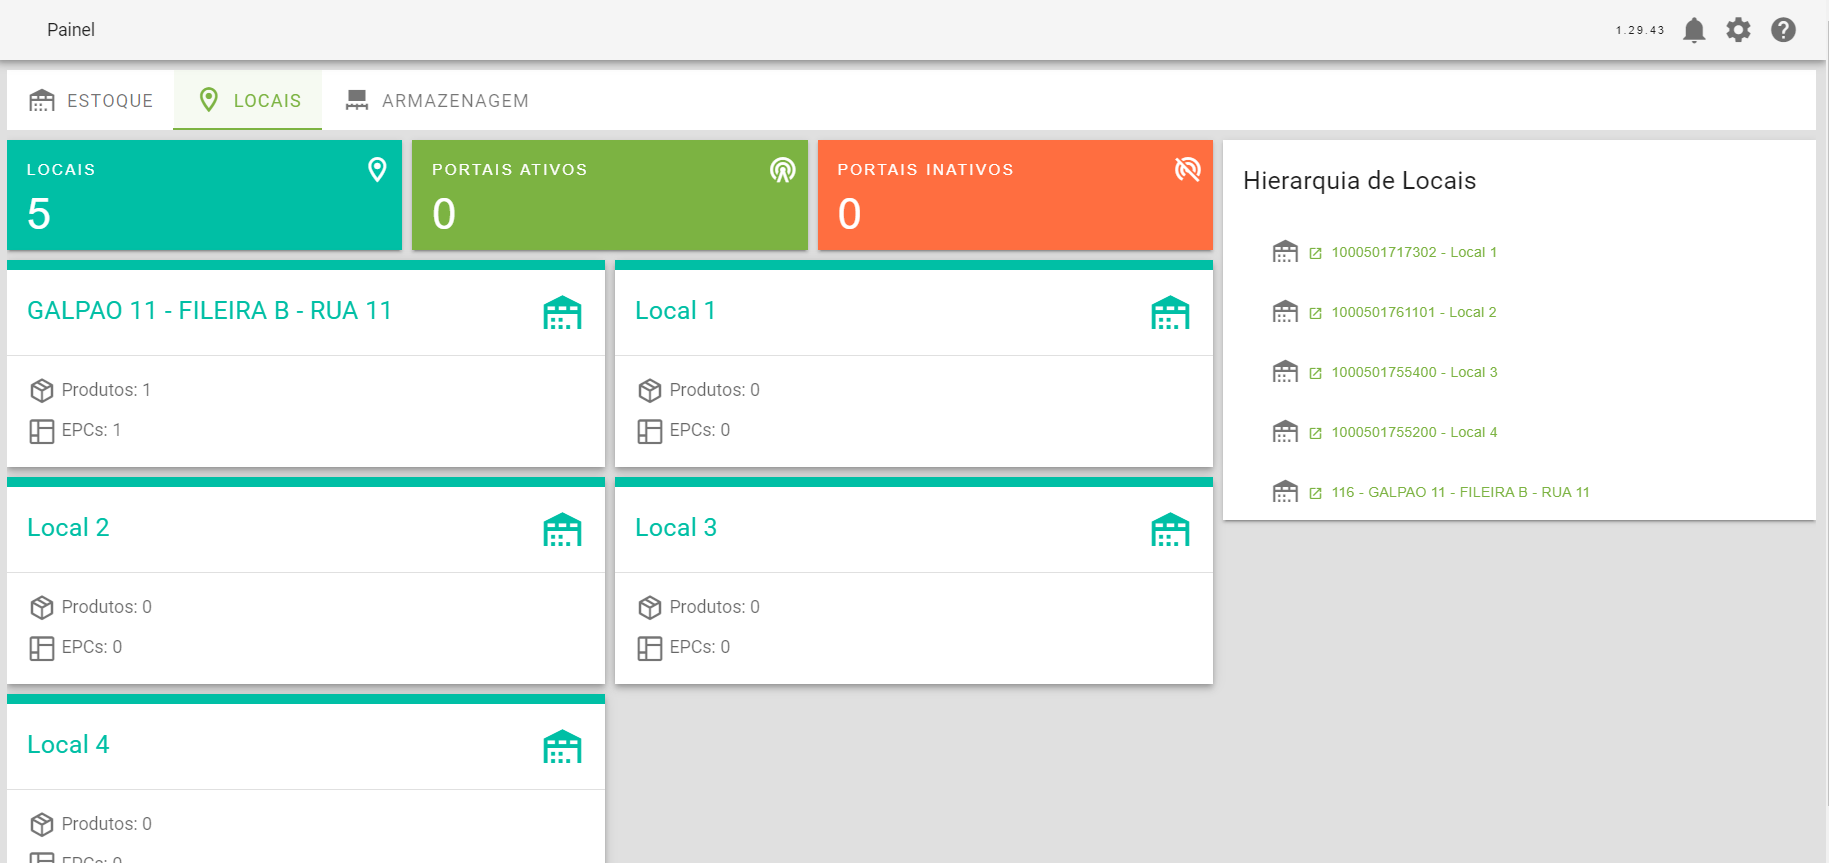Click EPCs: 1 in GALPAO 11 card
The width and height of the screenshot is (1829, 863).
tap(91, 430)
